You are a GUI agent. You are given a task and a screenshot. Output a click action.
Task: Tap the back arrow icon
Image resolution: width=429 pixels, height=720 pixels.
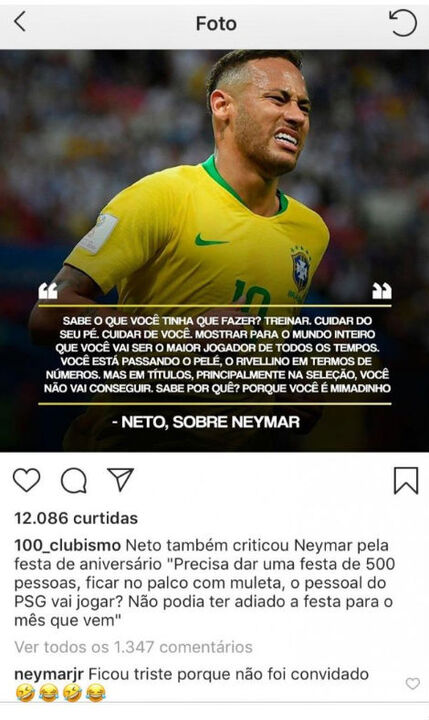[20, 22]
